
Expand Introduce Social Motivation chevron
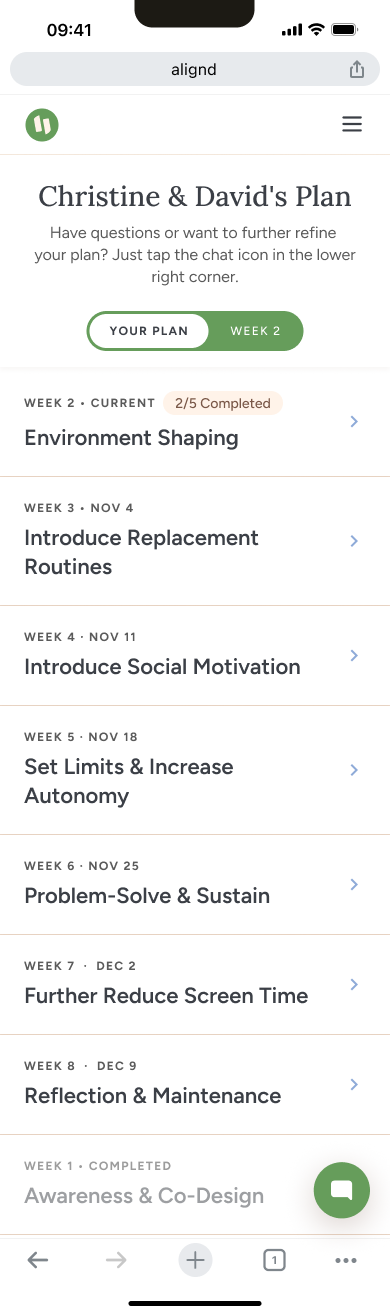354,655
